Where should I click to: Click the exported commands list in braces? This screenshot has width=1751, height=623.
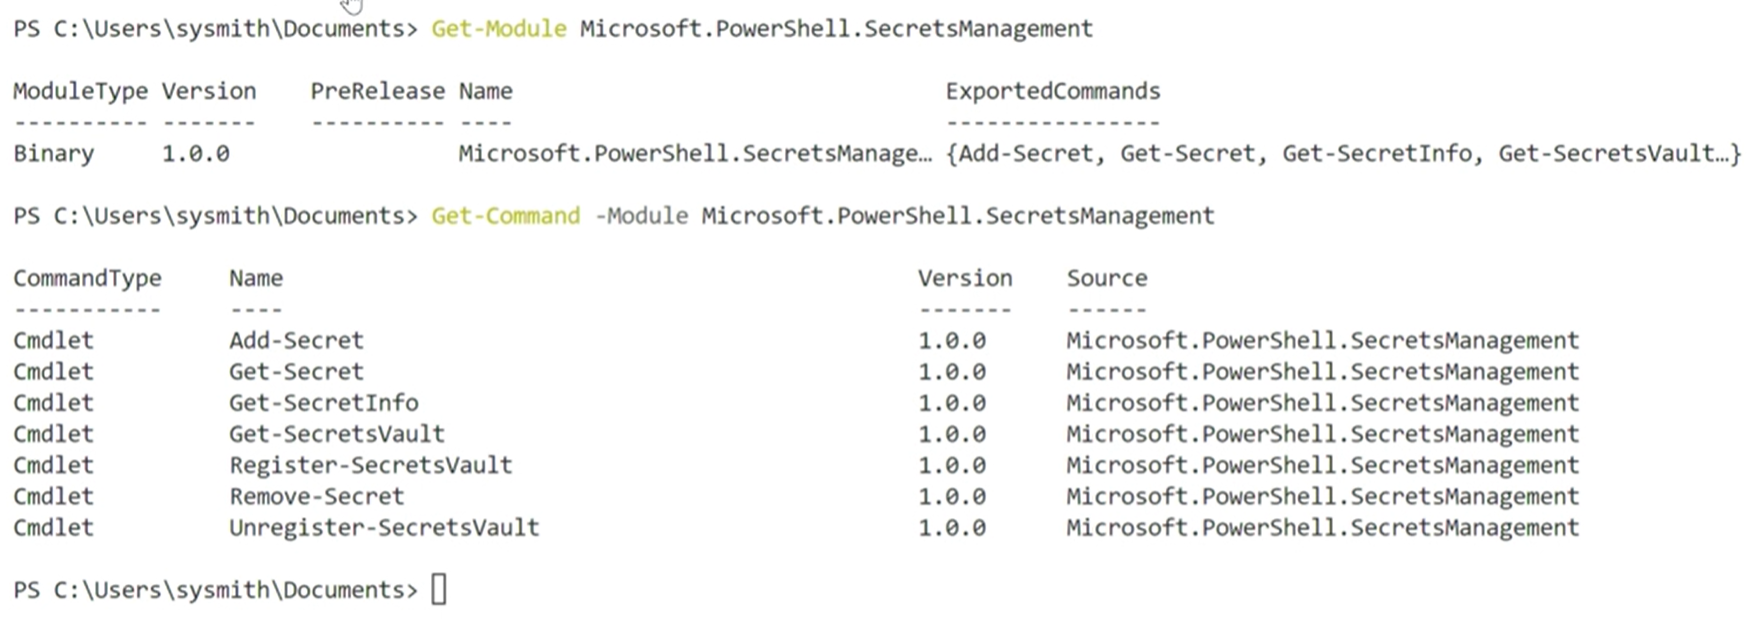tap(1343, 154)
